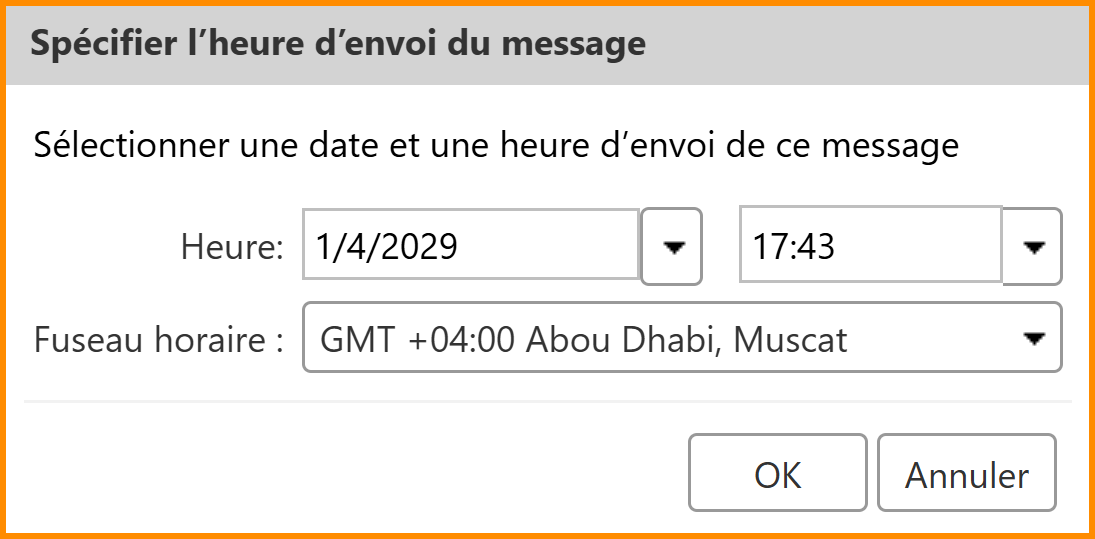Click the triangle icon in the timezone box
Viewport: 1095px width, 539px height.
click(1034, 340)
